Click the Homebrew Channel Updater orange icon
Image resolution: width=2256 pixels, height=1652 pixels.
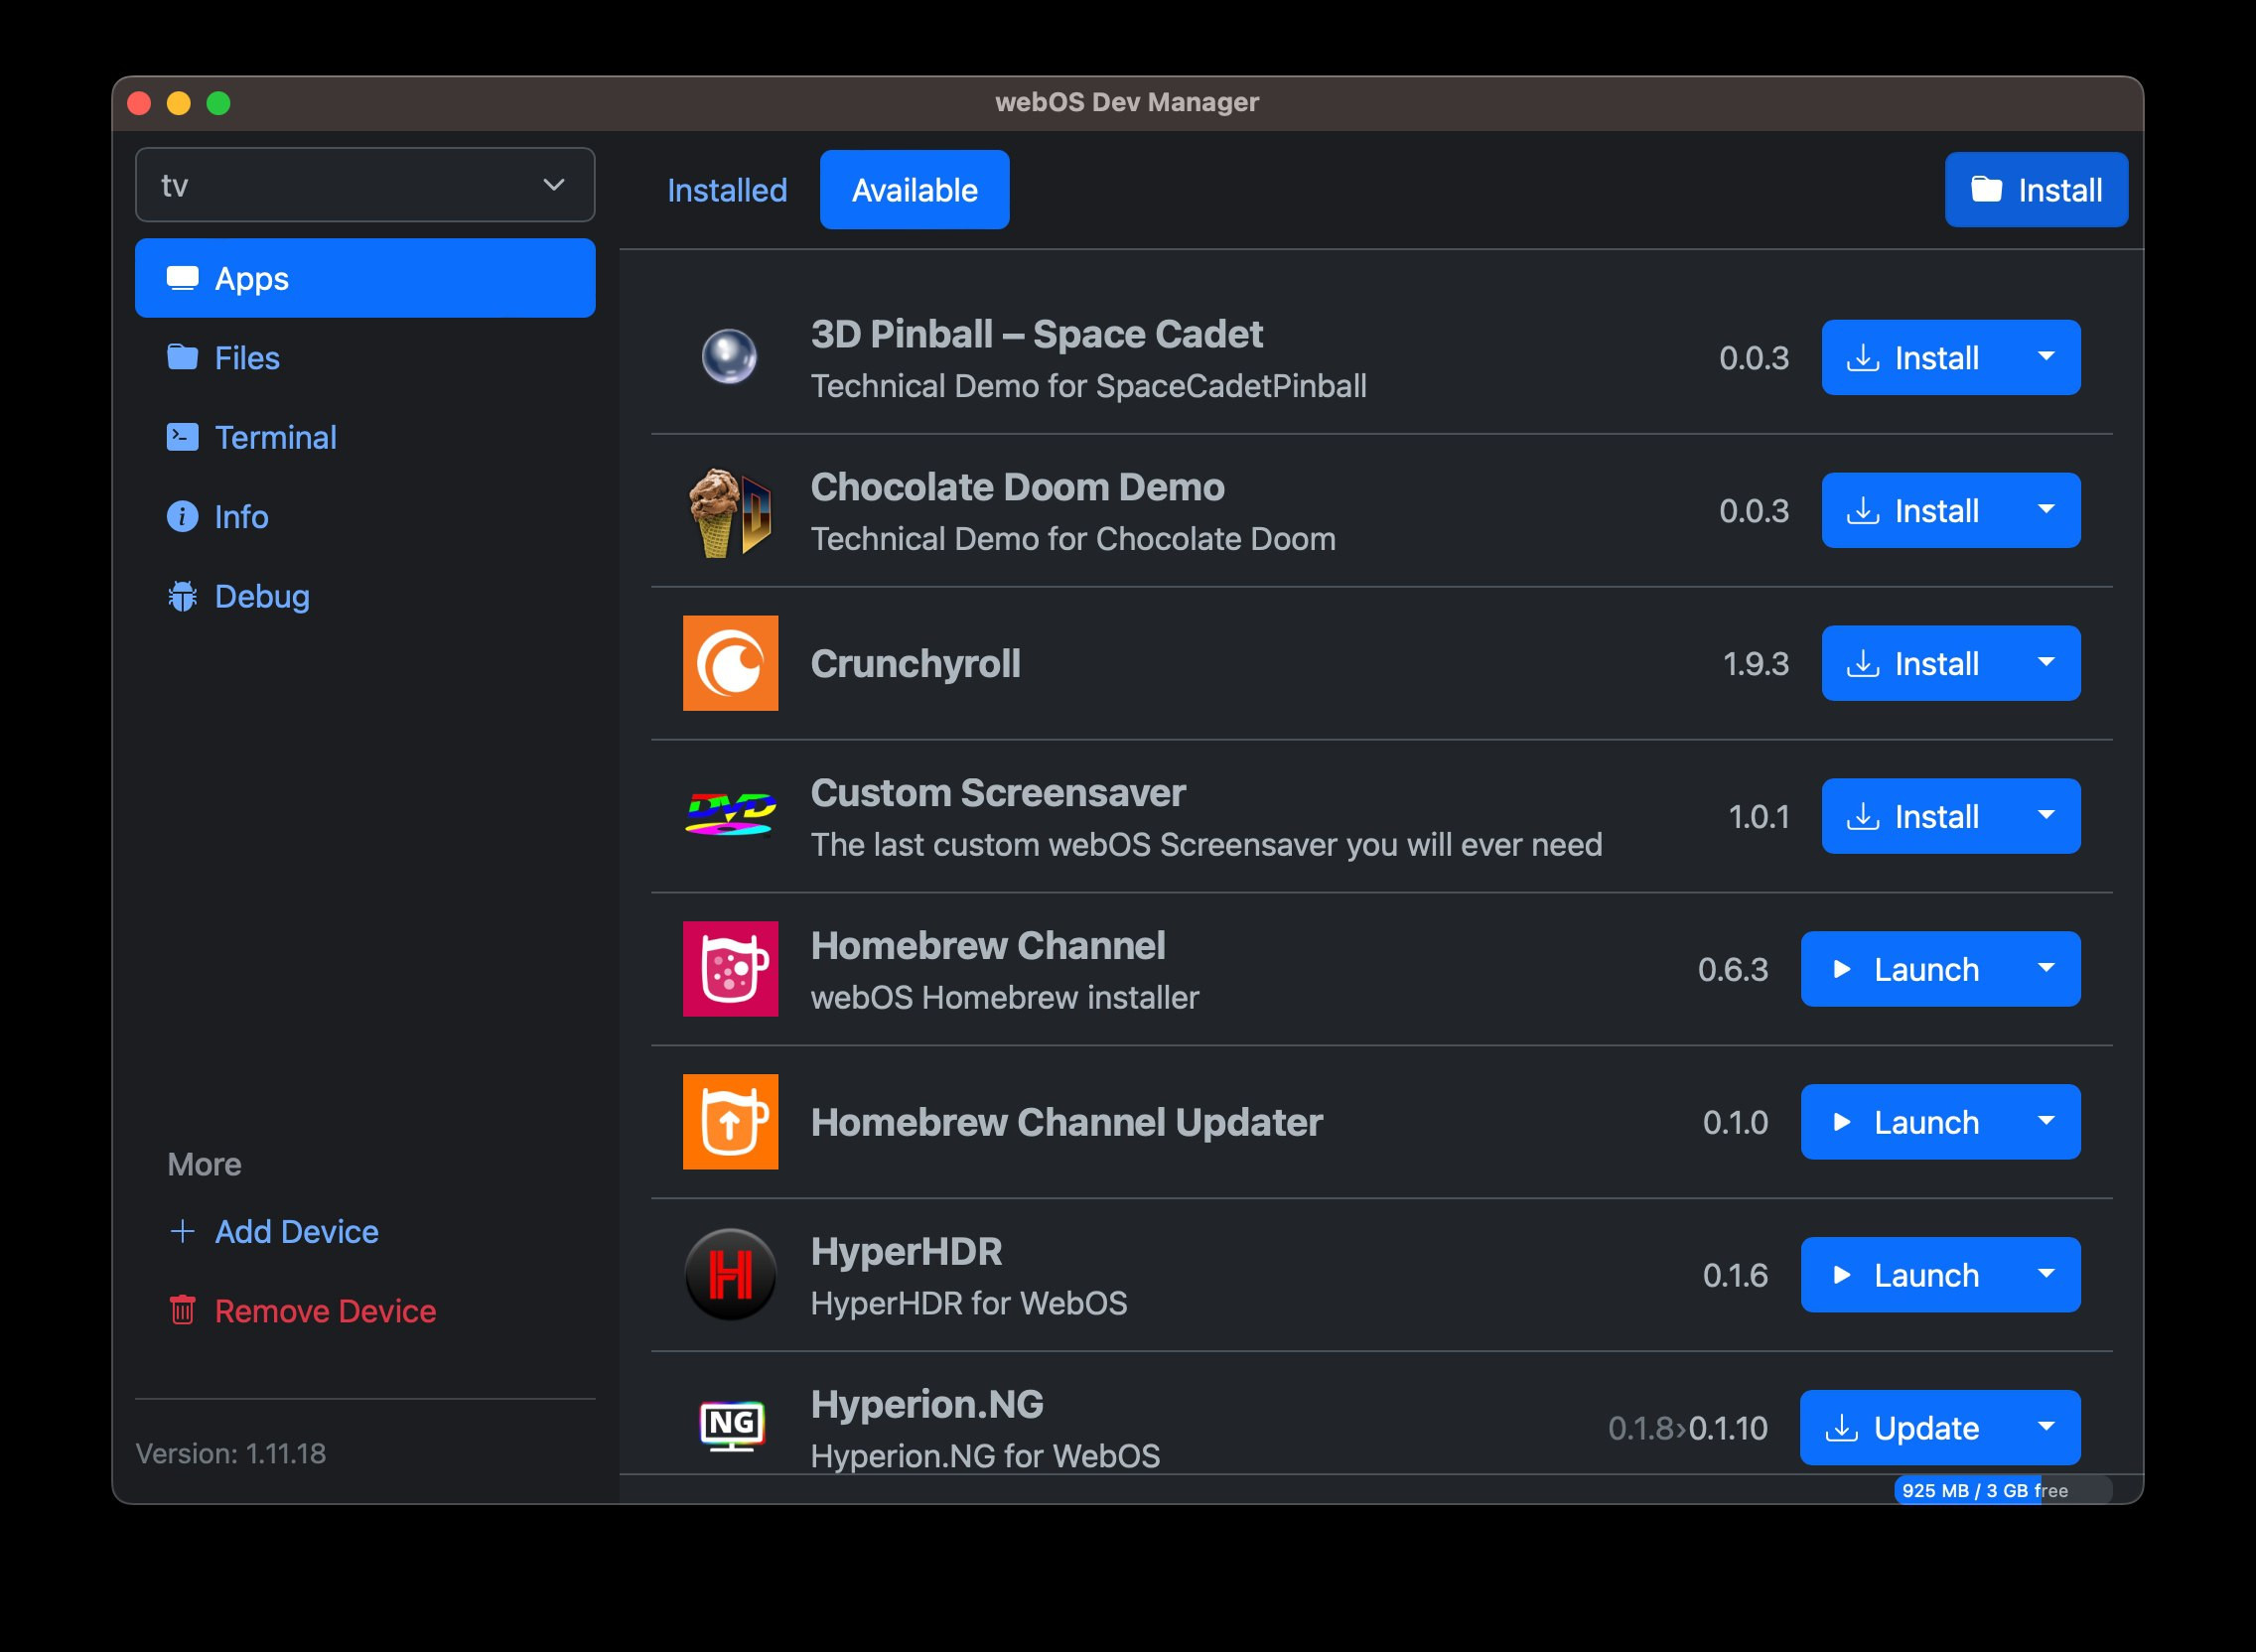(730, 1122)
